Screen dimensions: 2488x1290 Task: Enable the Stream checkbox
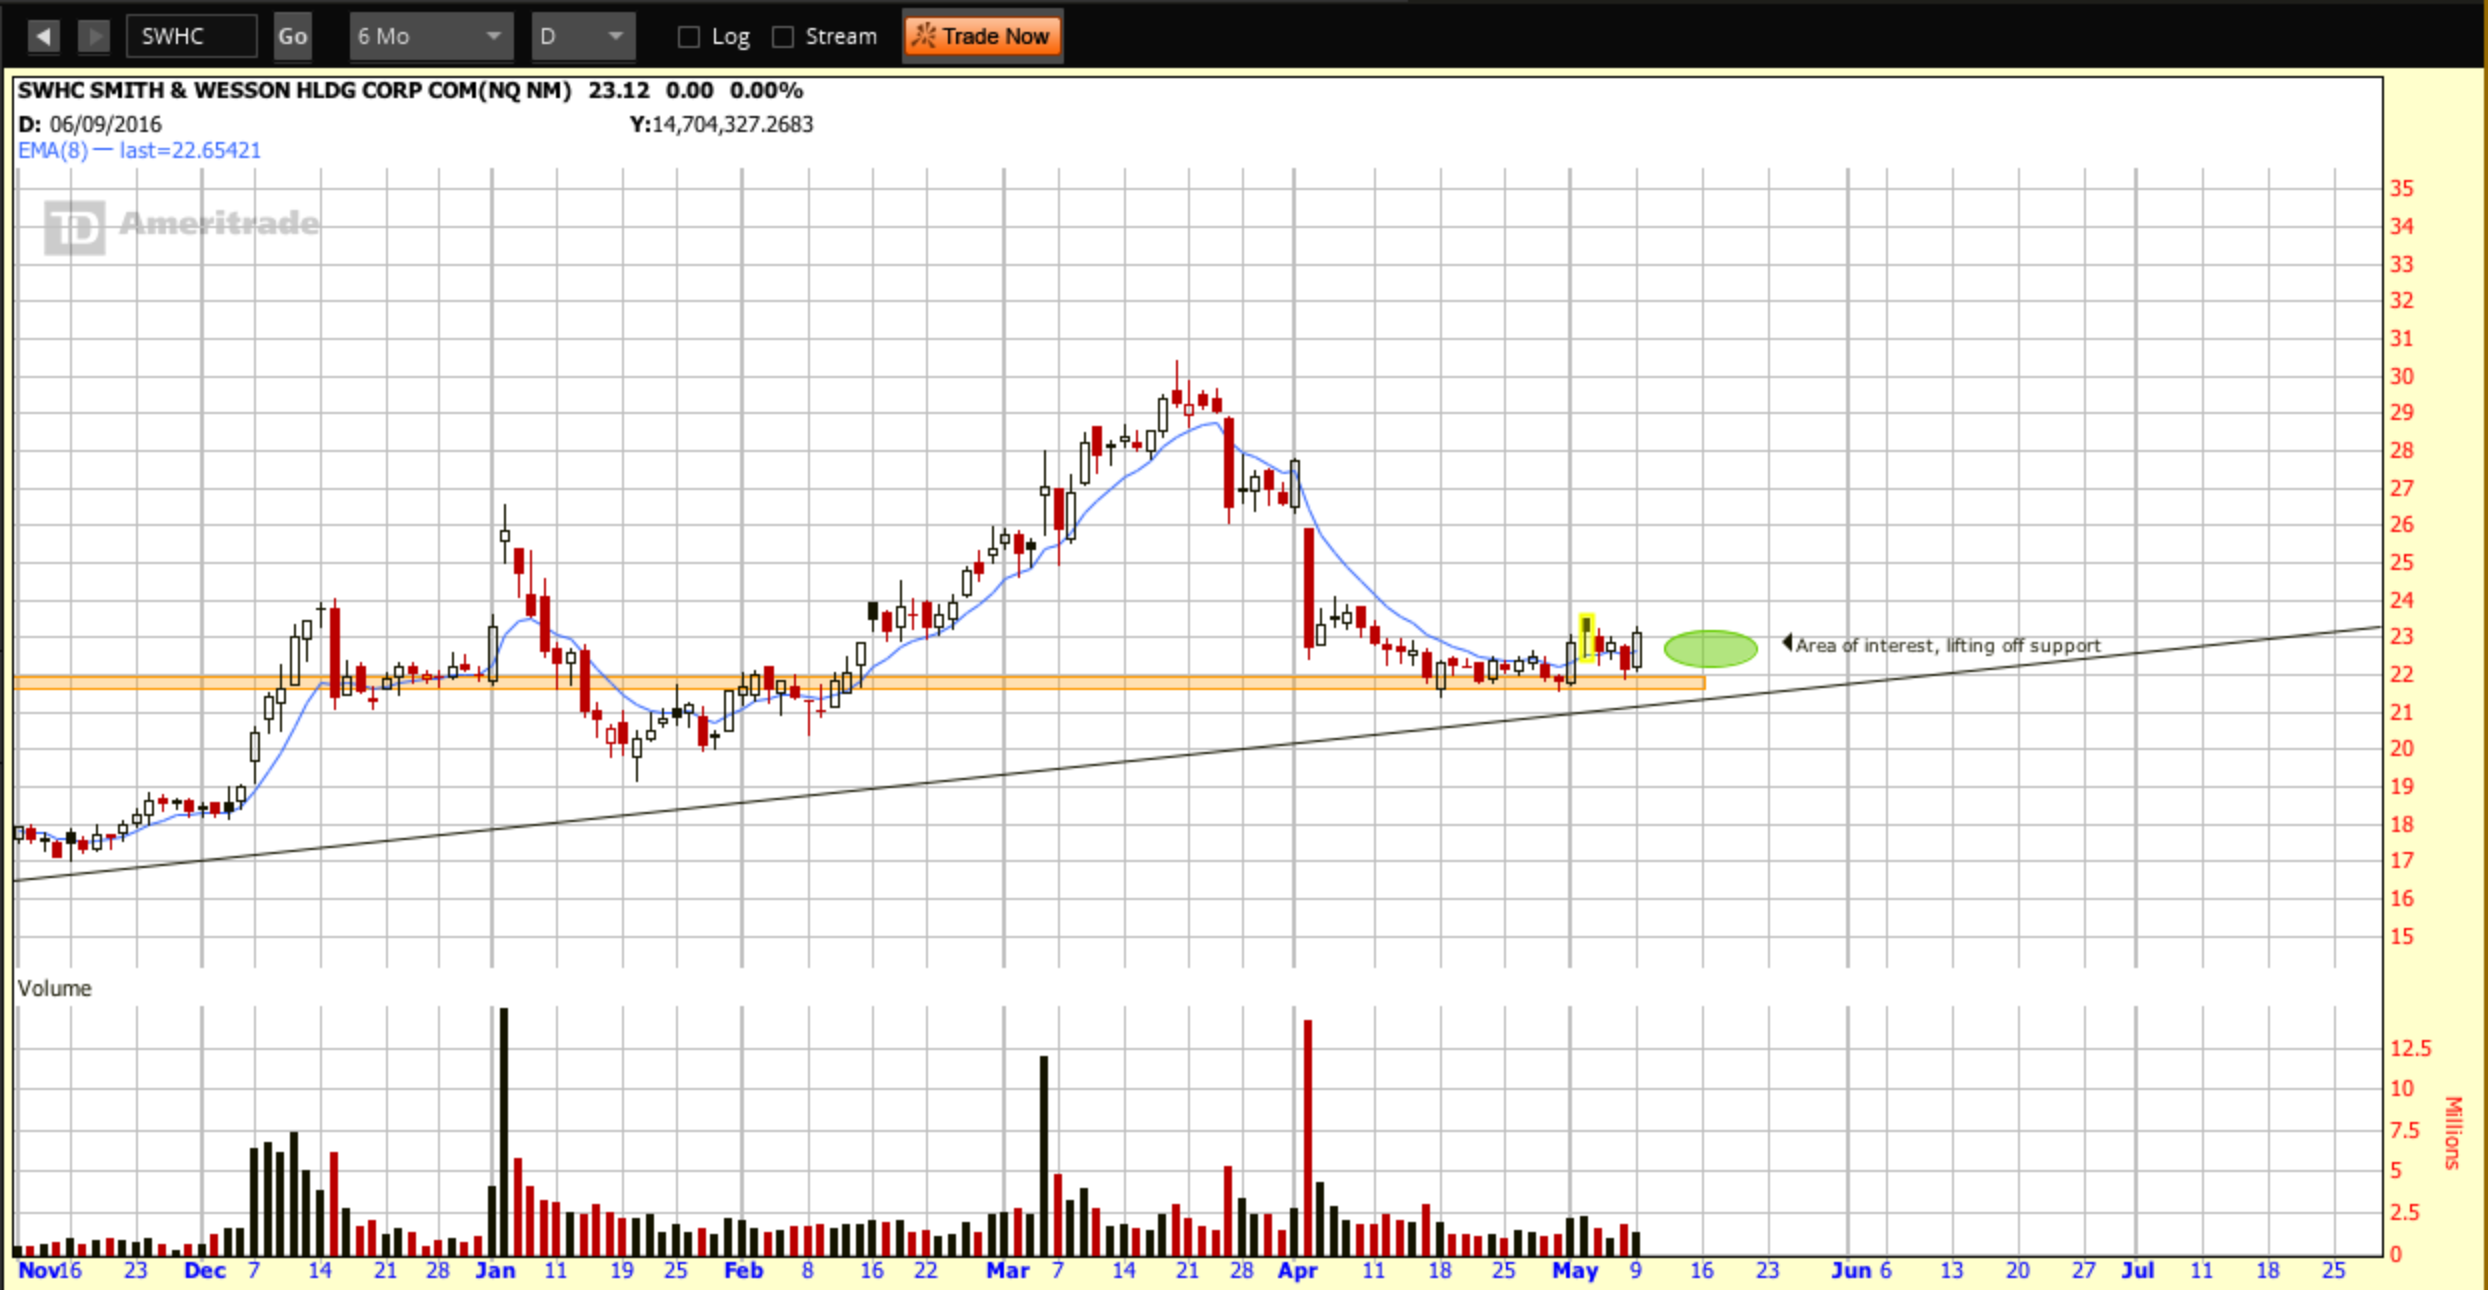click(784, 36)
